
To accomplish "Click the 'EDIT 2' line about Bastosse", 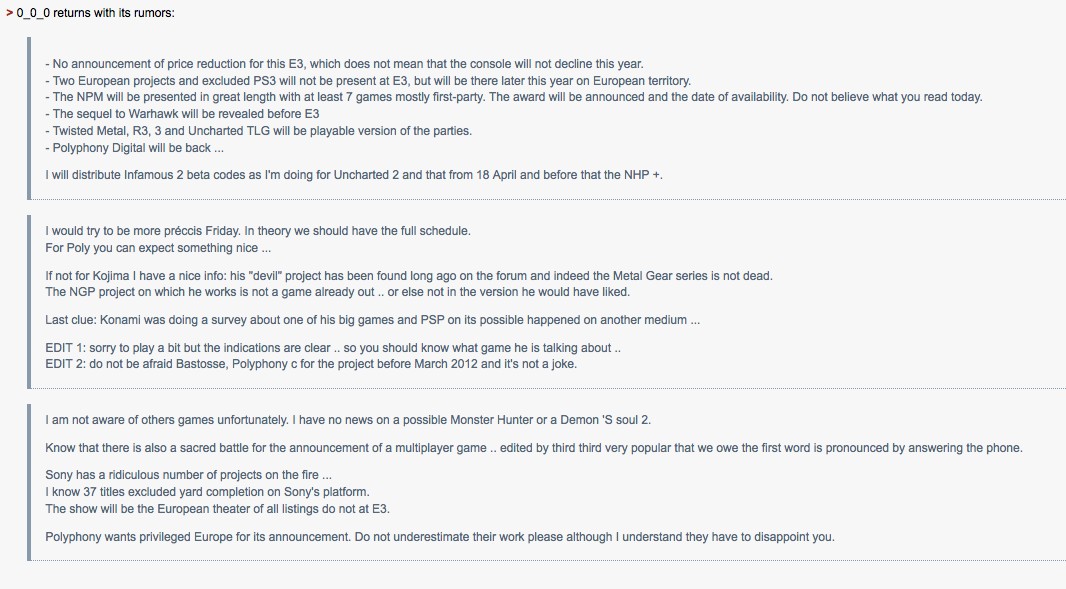I will (x=311, y=364).
